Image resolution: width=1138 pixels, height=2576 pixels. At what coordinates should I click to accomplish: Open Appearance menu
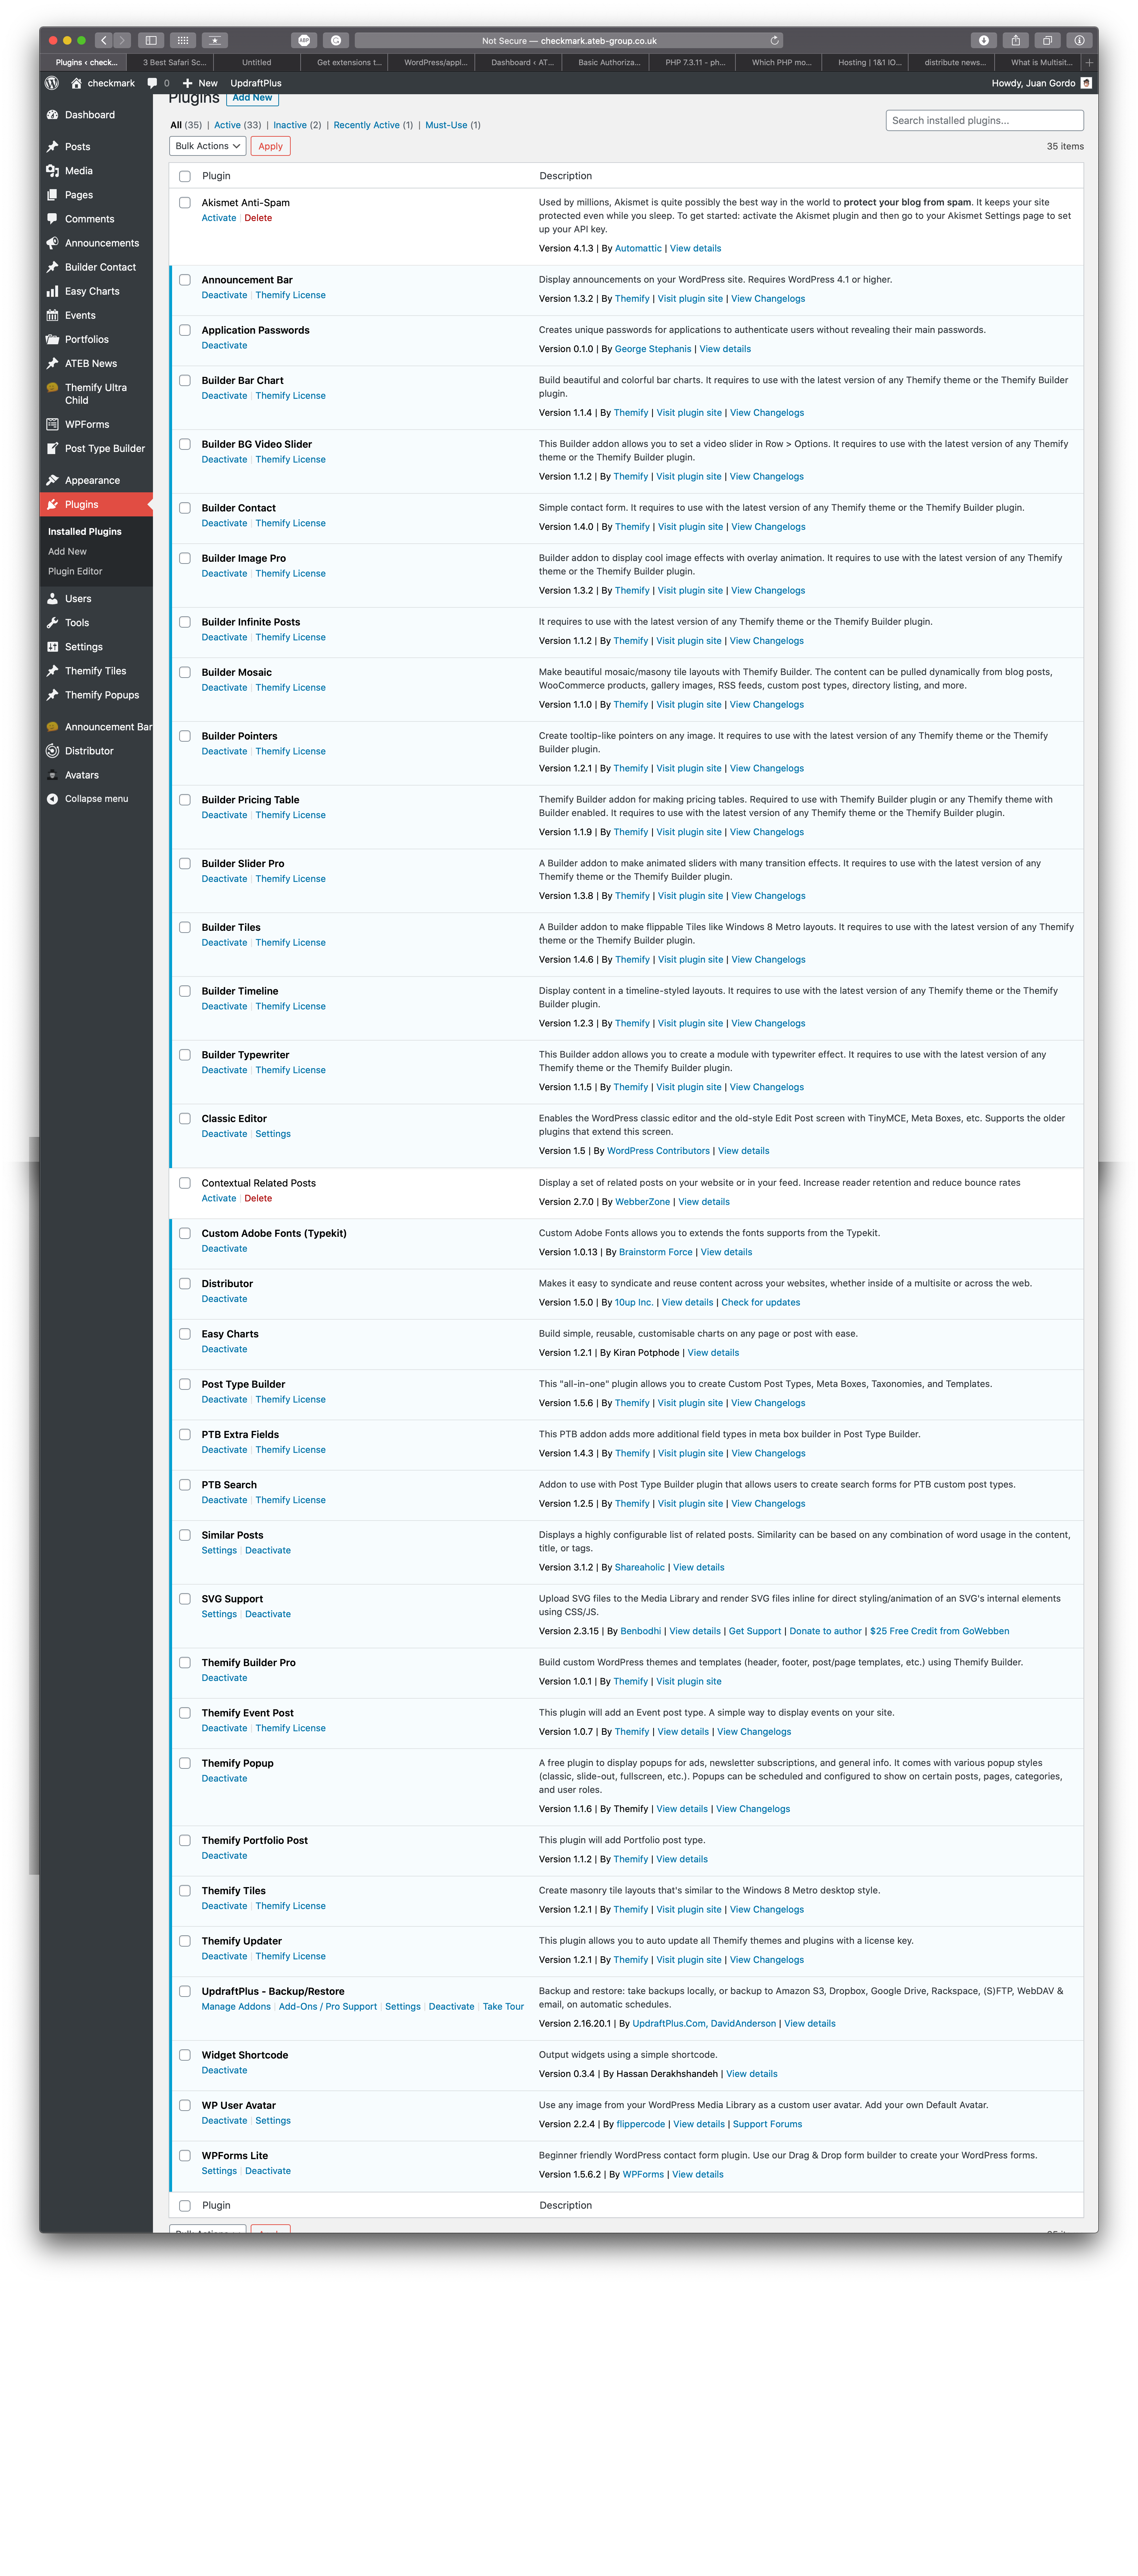(x=92, y=480)
